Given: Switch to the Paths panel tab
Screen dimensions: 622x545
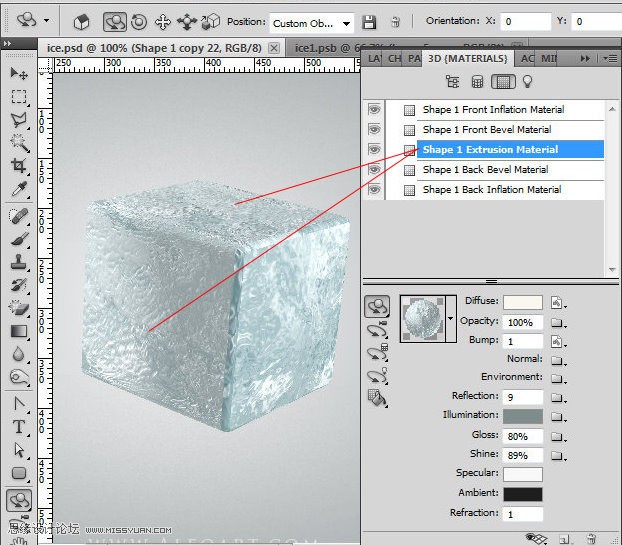Looking at the screenshot, I should click(413, 59).
